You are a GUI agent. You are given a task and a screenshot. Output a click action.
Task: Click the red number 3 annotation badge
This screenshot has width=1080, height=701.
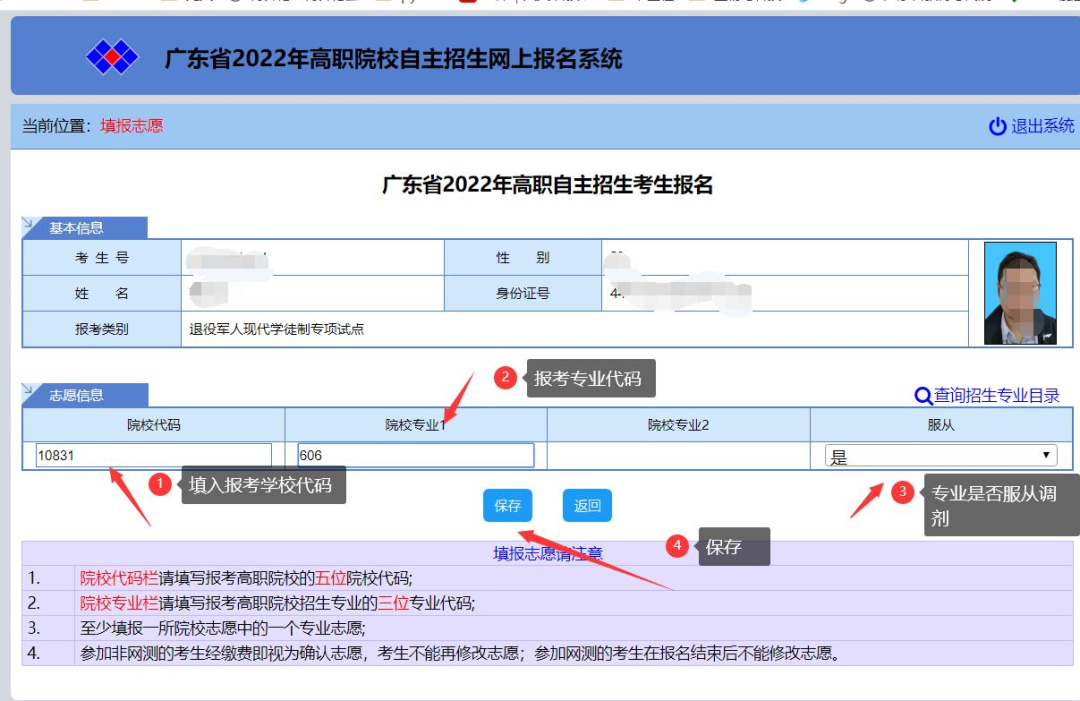point(902,491)
